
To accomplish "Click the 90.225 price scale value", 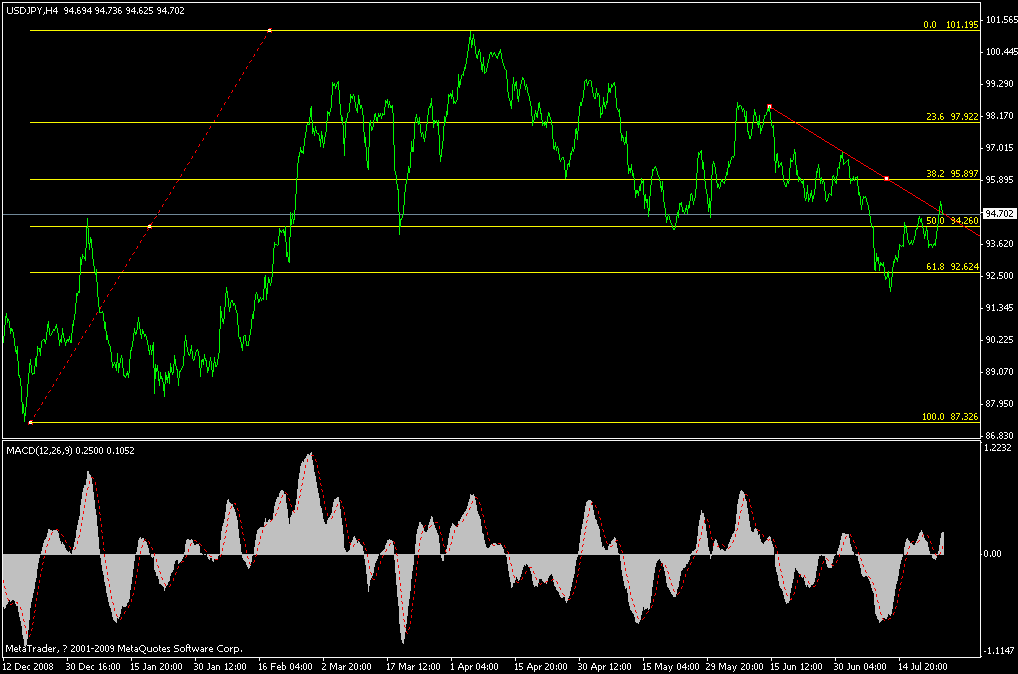I will point(1000,340).
